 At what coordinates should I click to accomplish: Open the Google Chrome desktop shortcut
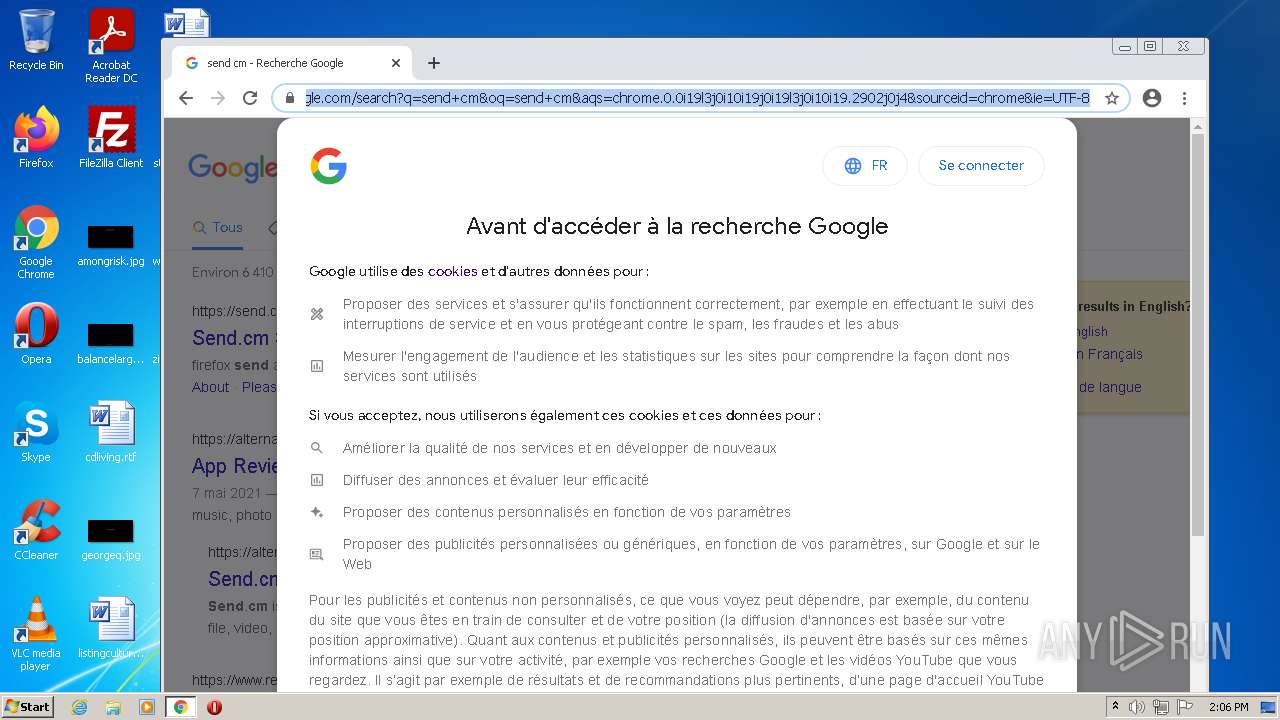click(36, 242)
